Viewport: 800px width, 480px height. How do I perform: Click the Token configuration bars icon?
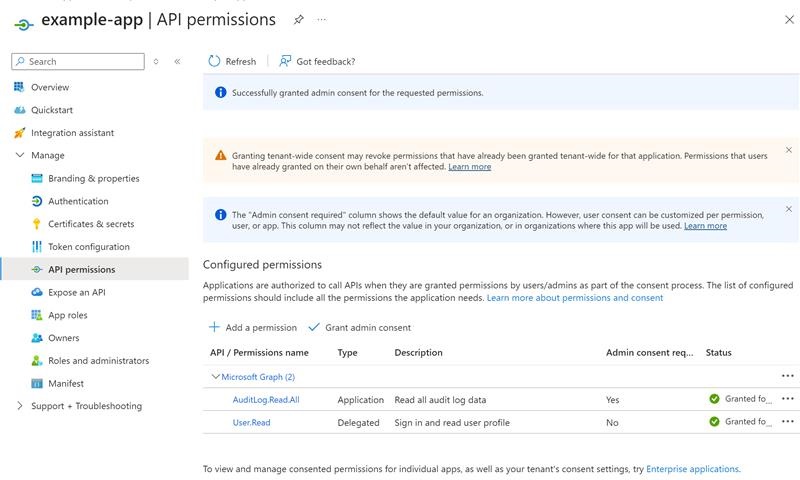(37, 247)
